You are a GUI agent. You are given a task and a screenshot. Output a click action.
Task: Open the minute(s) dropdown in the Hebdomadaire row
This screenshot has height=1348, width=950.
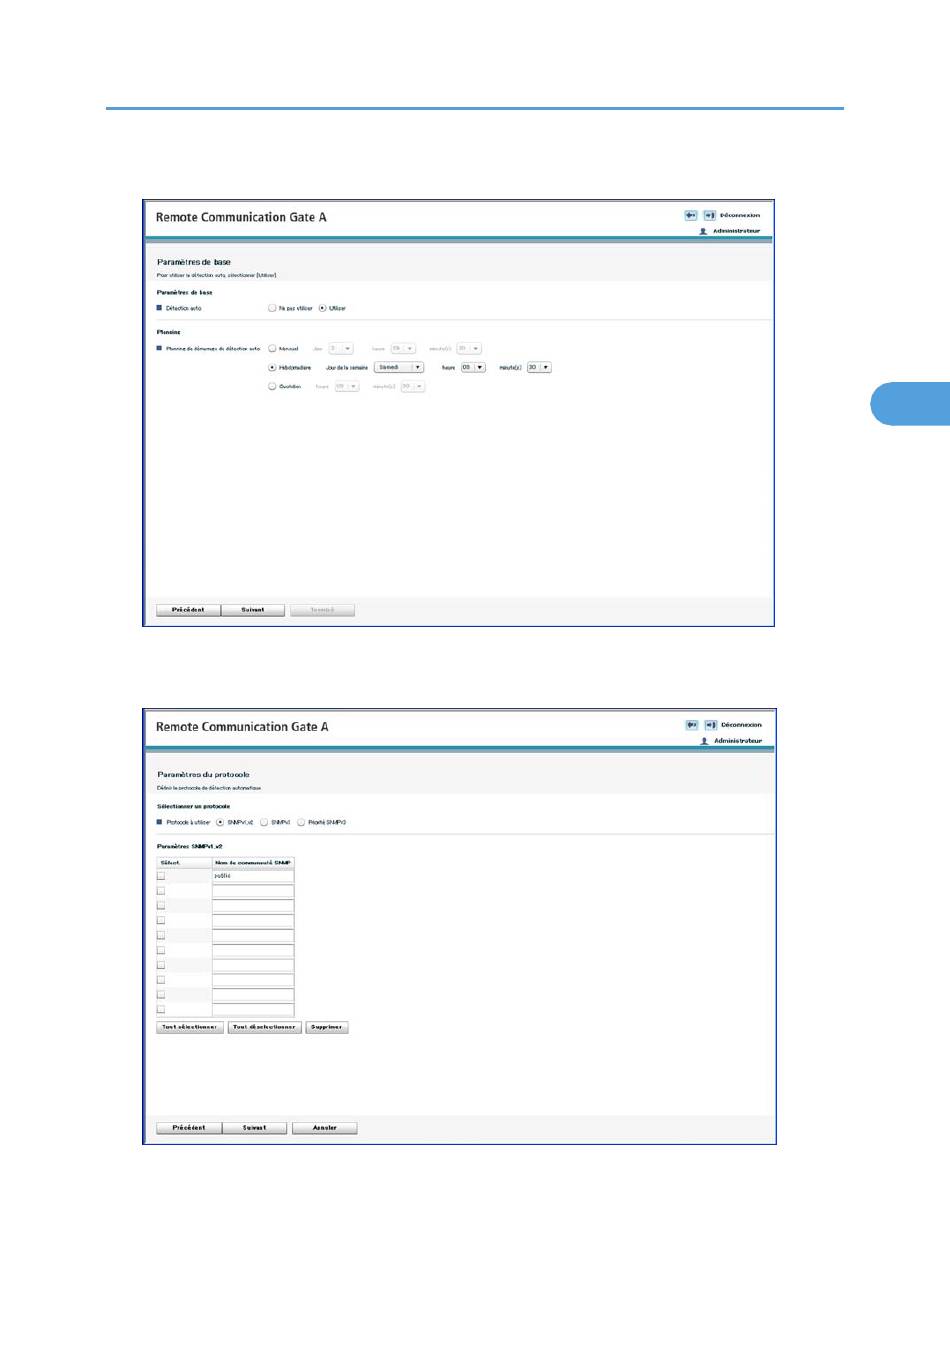tap(539, 367)
